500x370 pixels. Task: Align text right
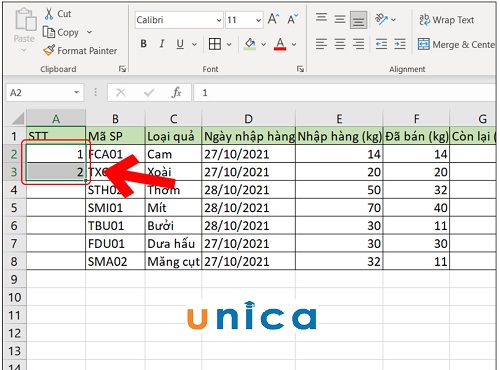pos(359,44)
